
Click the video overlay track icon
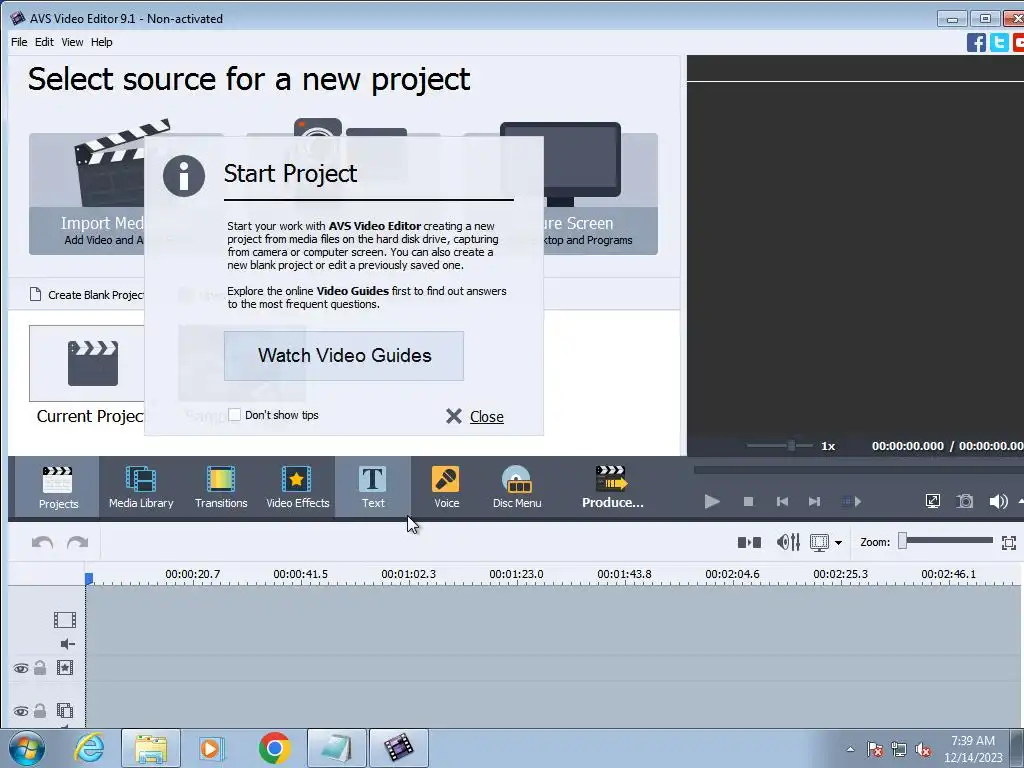(x=65, y=711)
